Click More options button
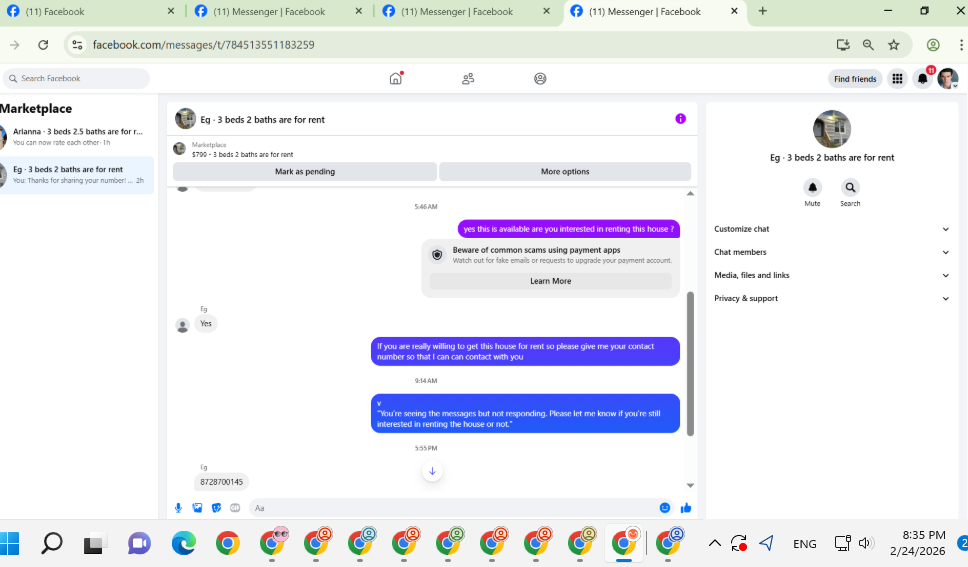This screenshot has height=567, width=968. 565,172
